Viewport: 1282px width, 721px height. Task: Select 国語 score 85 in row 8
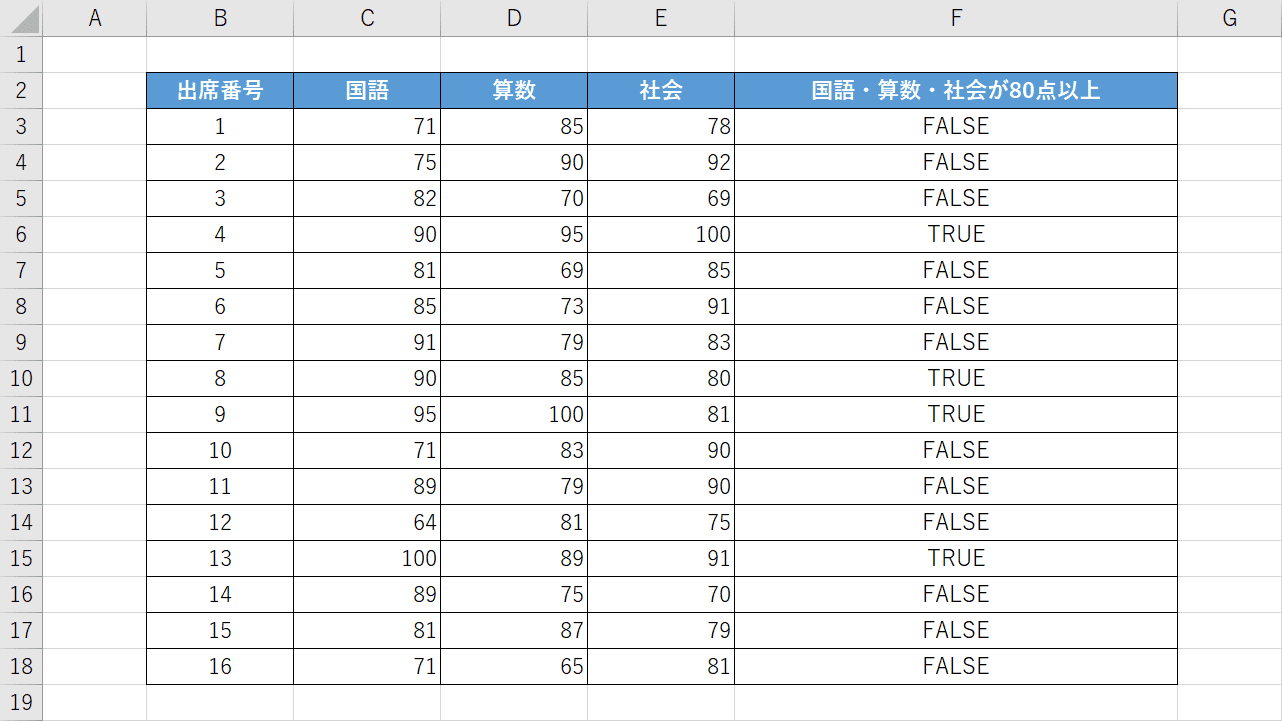coord(367,306)
